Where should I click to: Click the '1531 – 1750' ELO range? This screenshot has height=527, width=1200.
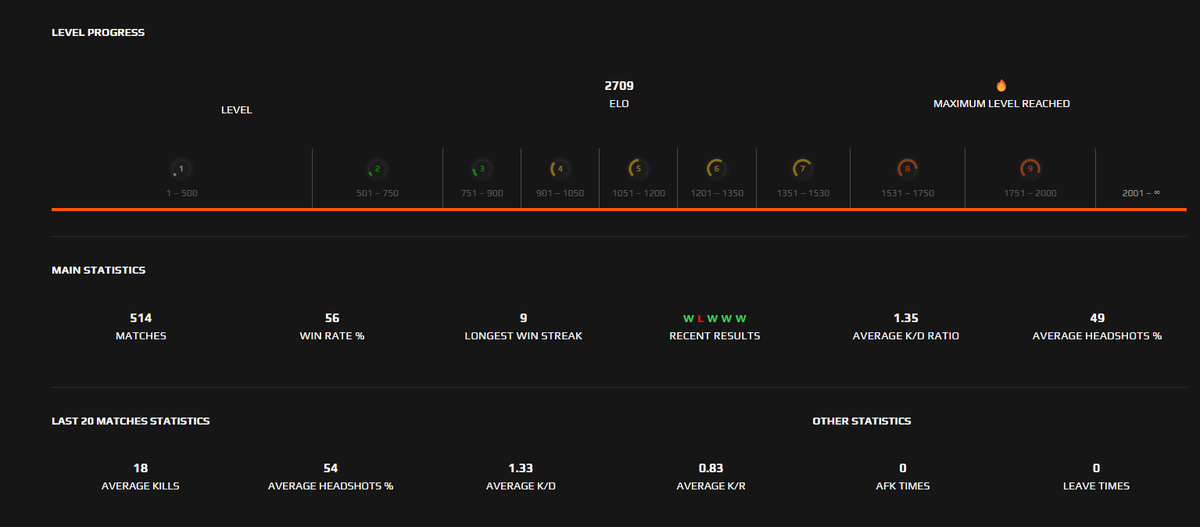point(907,193)
